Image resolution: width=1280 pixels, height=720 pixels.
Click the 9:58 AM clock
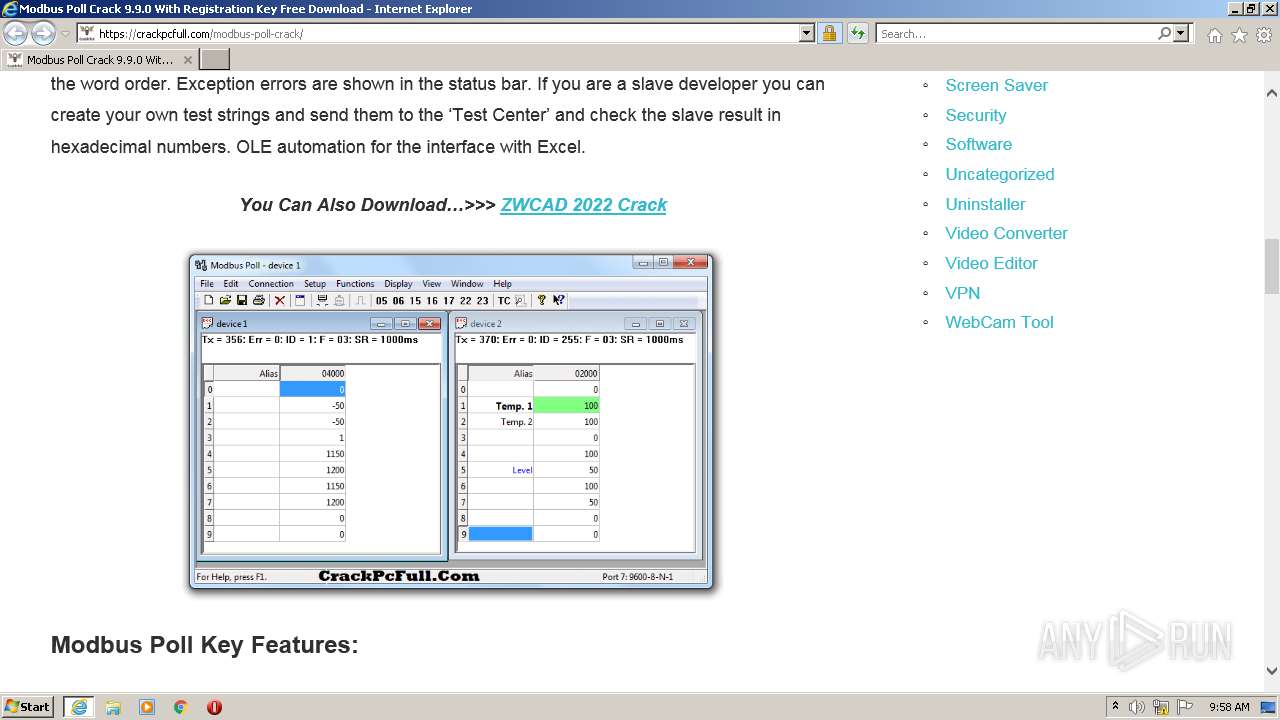click(1229, 707)
